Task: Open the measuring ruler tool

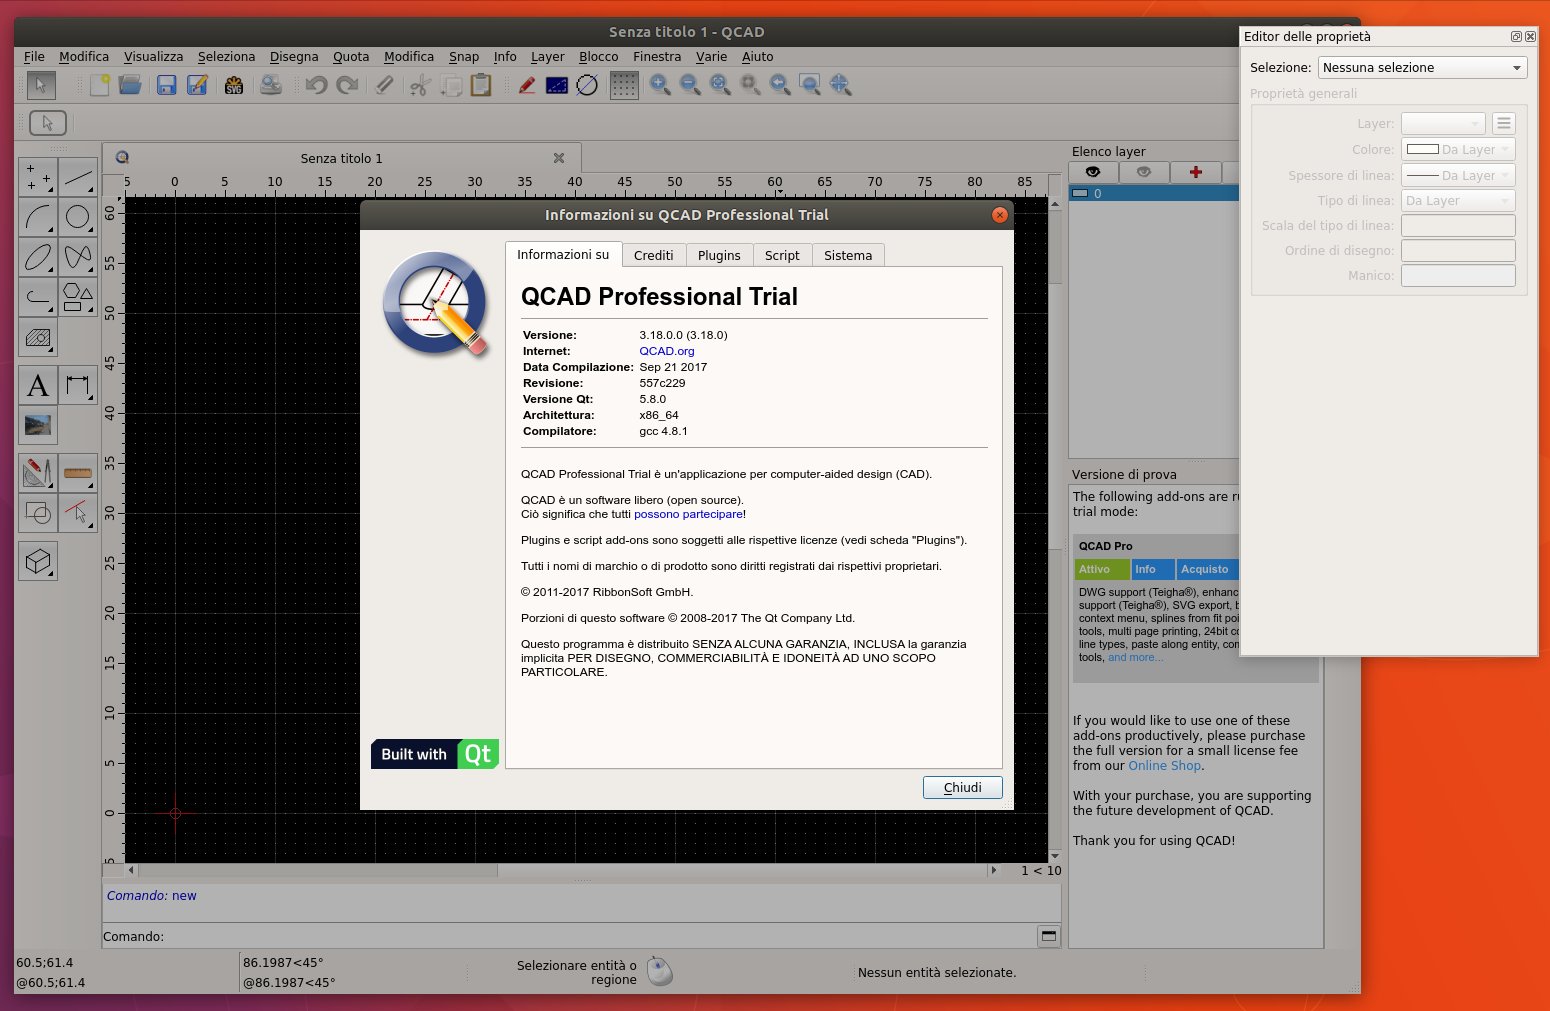Action: click(x=78, y=473)
